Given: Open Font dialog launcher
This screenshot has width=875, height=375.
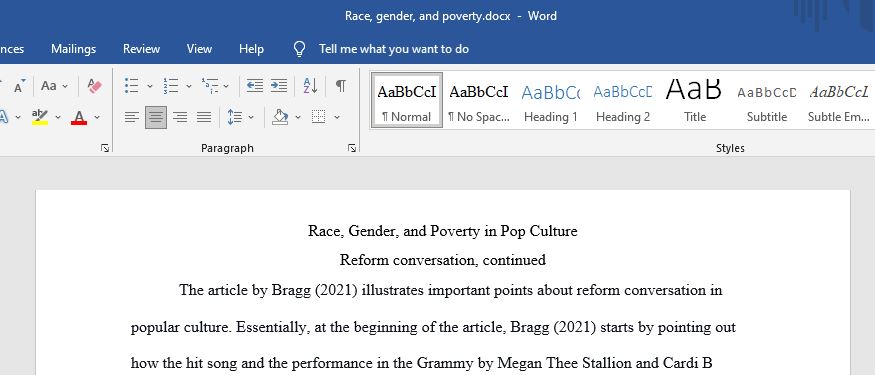Looking at the screenshot, I should (105, 148).
